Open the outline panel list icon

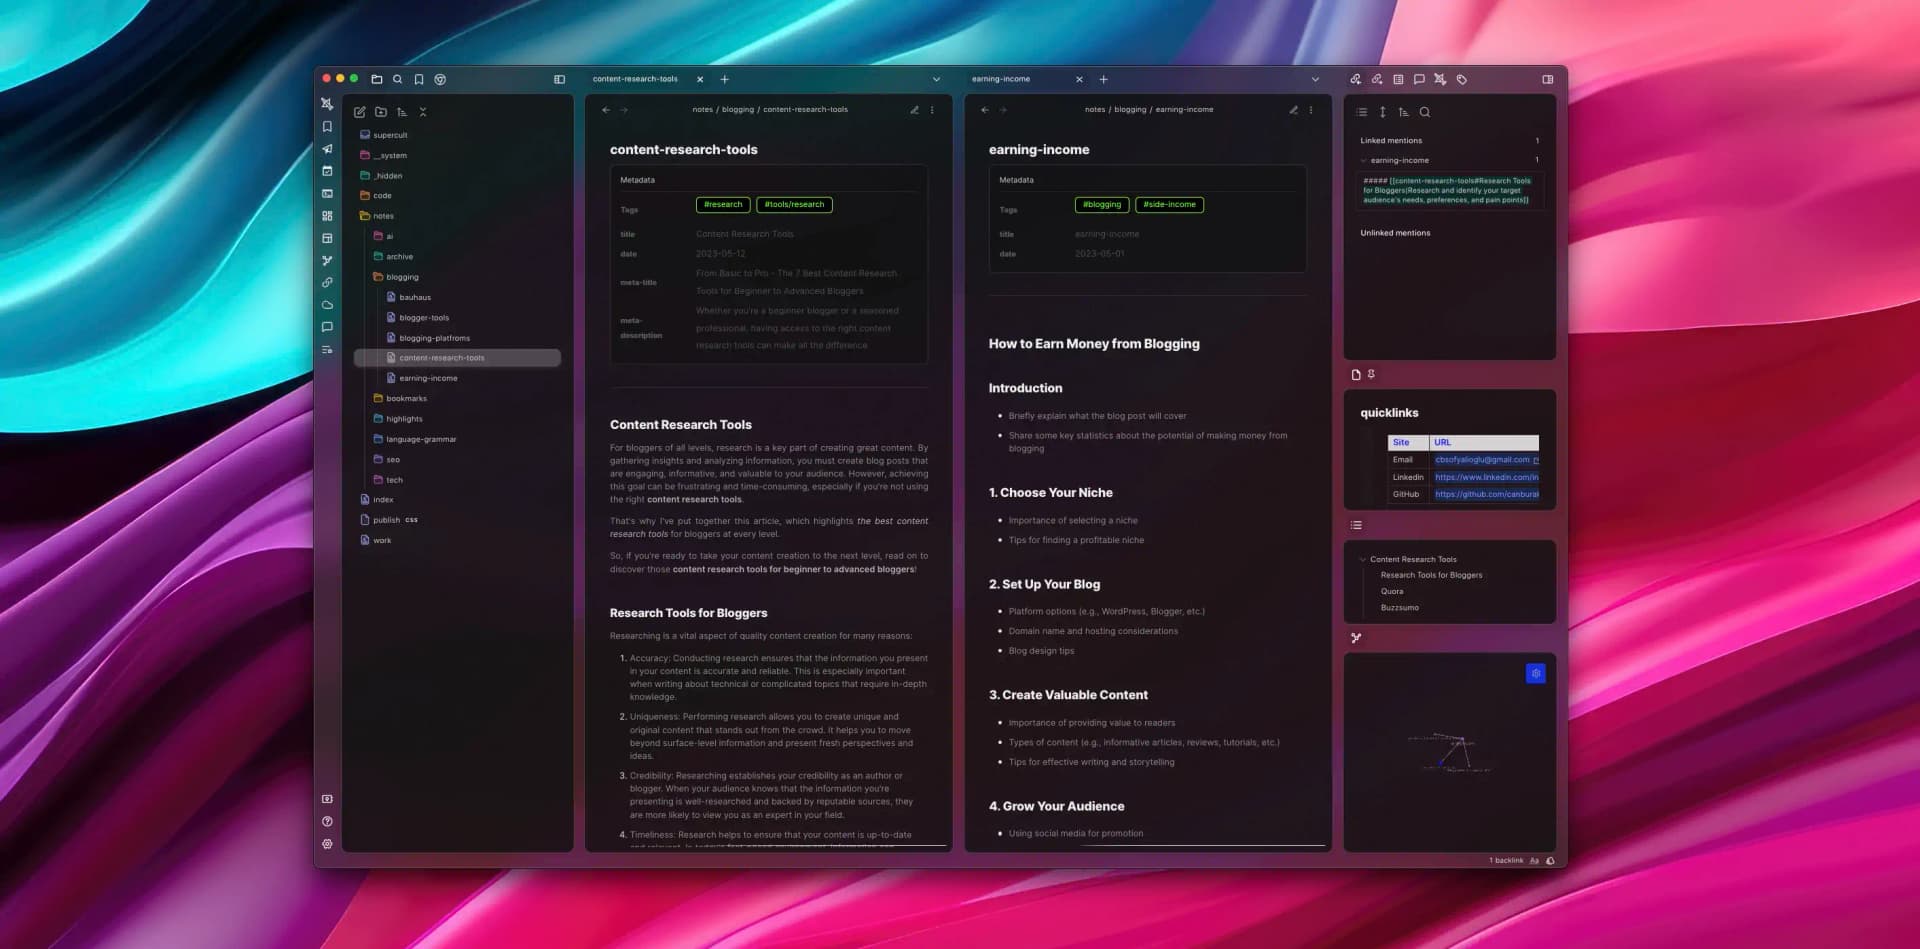click(x=1356, y=525)
